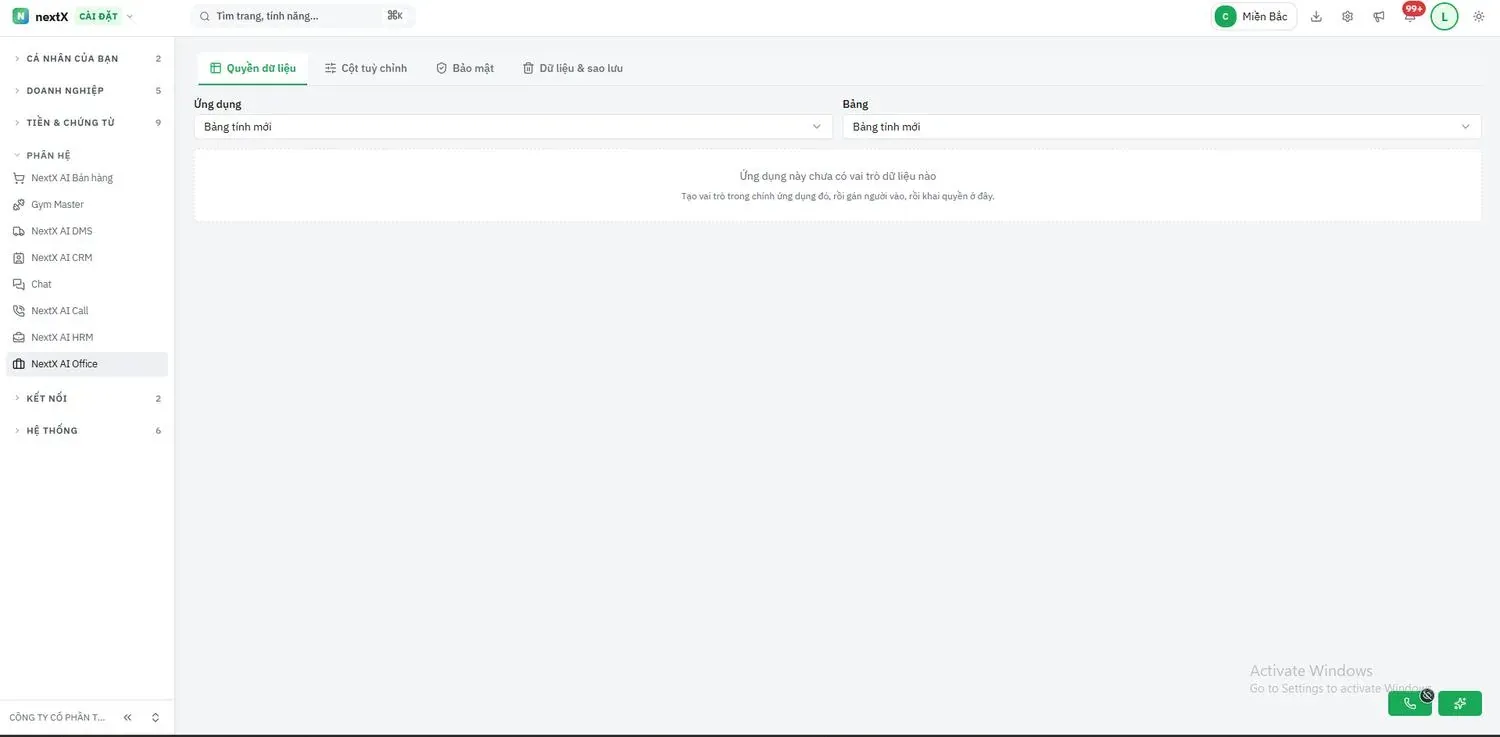Expand the Tiền & Chứng từ section
The height and width of the screenshot is (737, 1500).
click(87, 122)
